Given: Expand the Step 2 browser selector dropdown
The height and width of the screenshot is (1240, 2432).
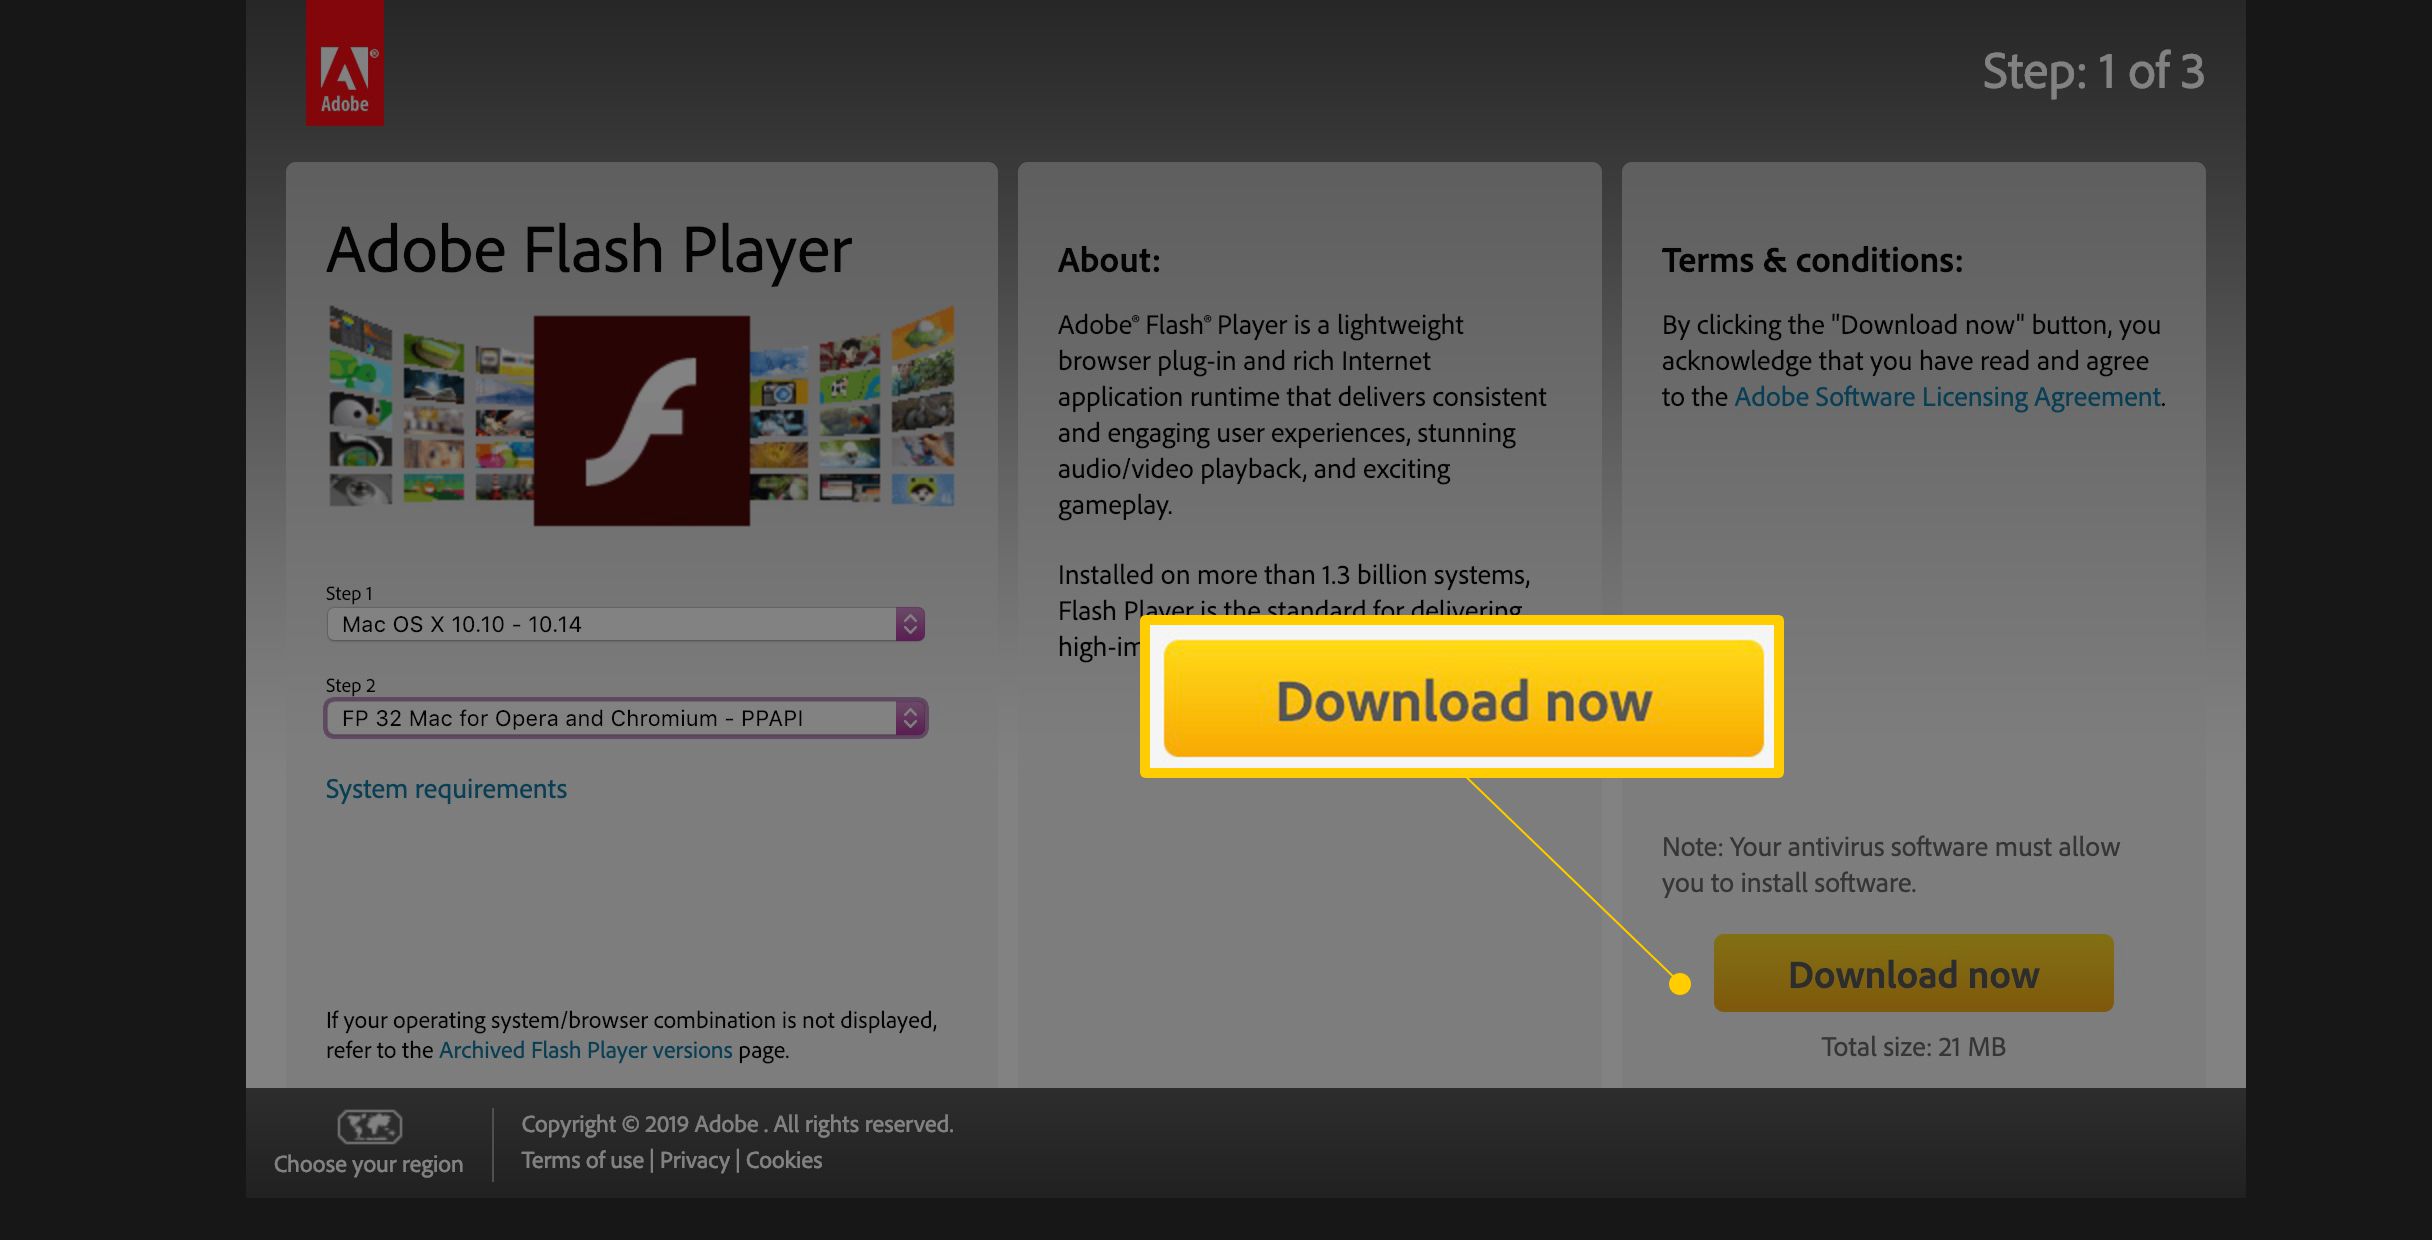Looking at the screenshot, I should [x=914, y=715].
